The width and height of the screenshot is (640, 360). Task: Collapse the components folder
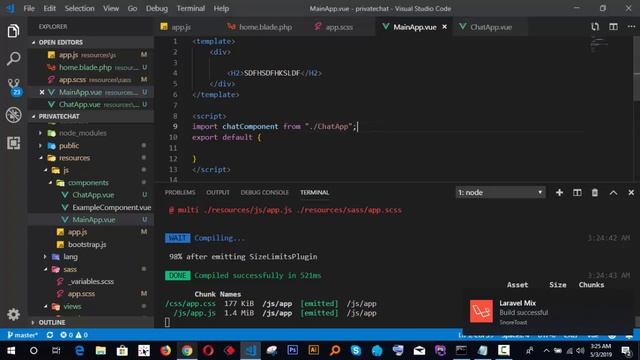(x=50, y=183)
